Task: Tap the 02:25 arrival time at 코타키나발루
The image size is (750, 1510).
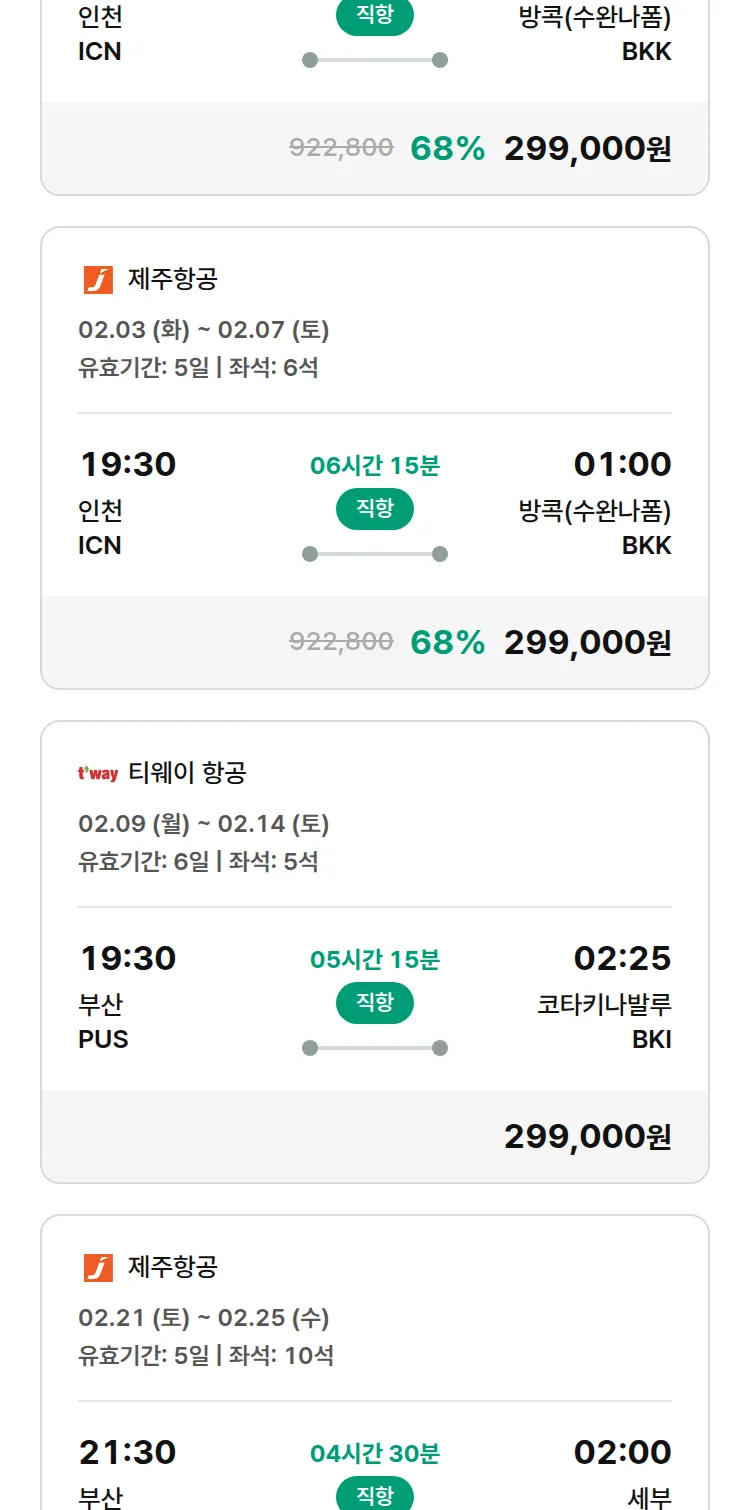Action: coord(622,958)
